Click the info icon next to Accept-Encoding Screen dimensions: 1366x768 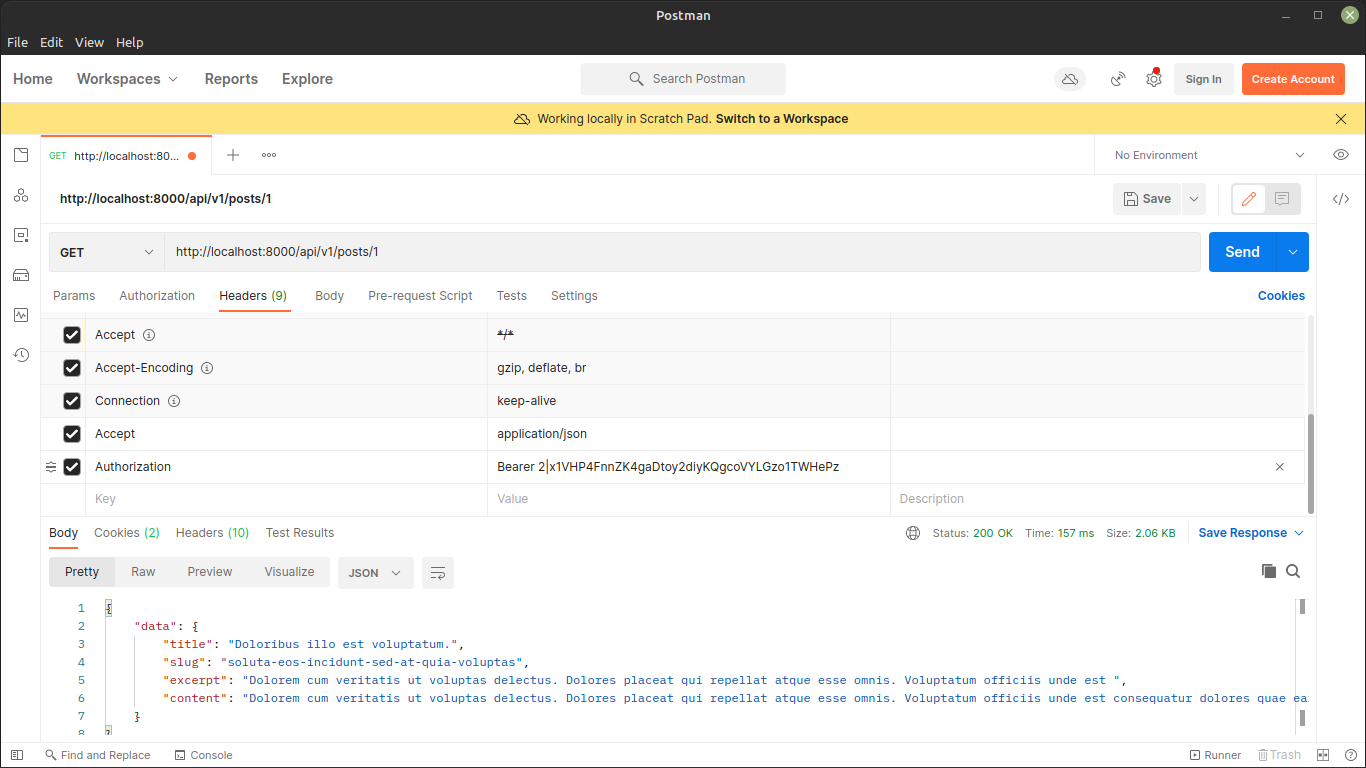207,368
